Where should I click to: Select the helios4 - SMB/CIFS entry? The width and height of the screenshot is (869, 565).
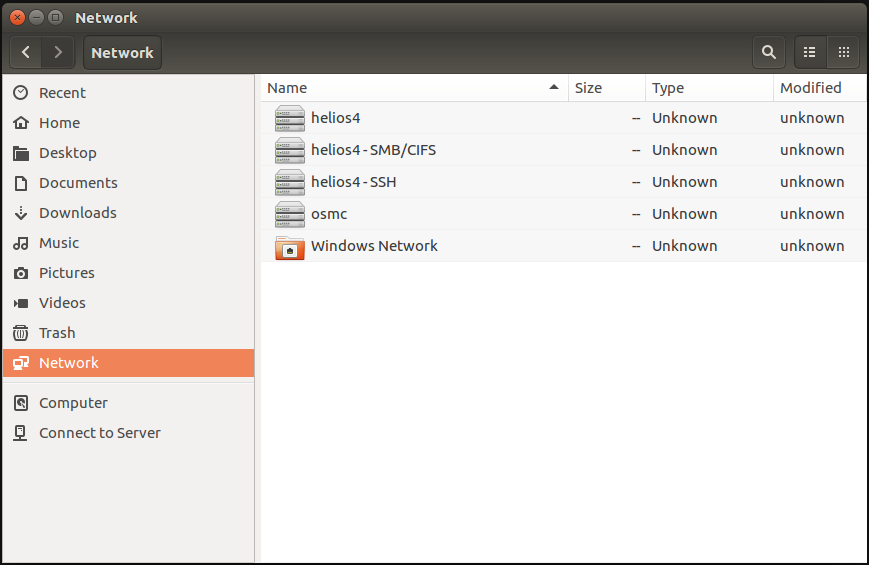coord(564,150)
